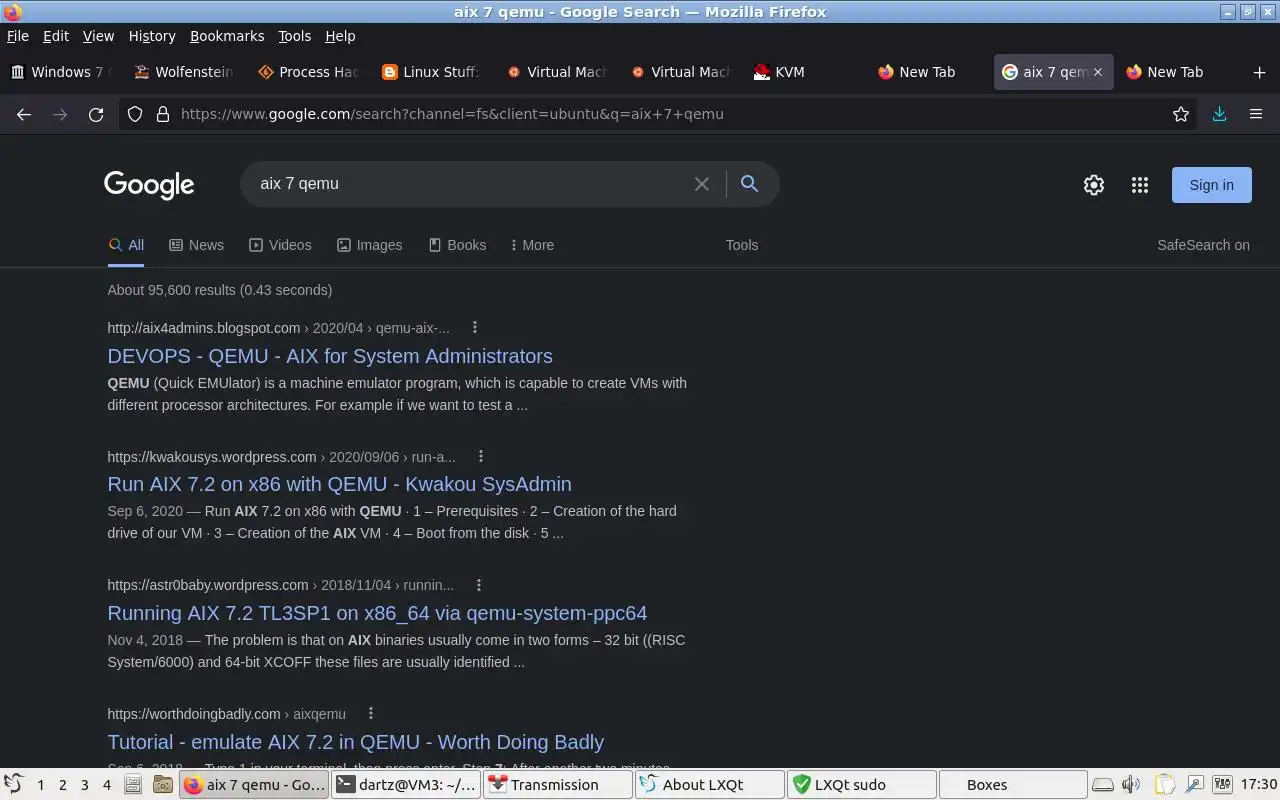Image resolution: width=1280 pixels, height=800 pixels.
Task: Go forward one page
Action: pos(60,114)
